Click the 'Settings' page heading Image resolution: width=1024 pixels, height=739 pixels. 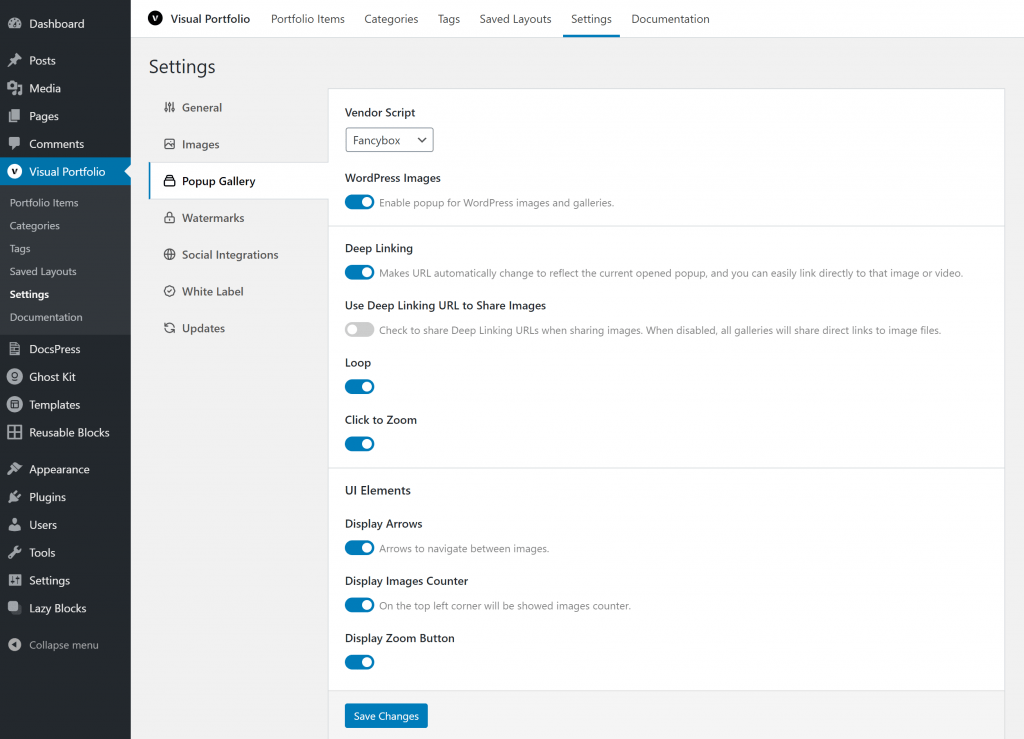[182, 67]
